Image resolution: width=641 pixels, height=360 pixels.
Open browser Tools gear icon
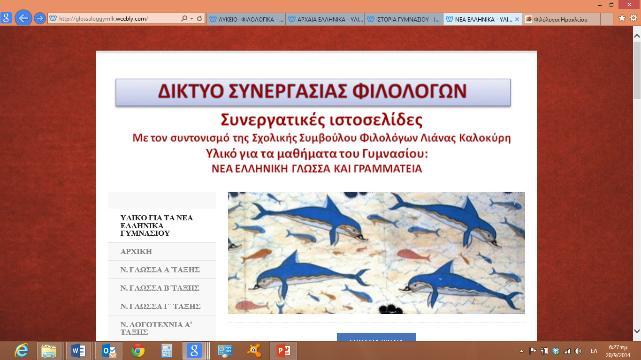coord(634,18)
